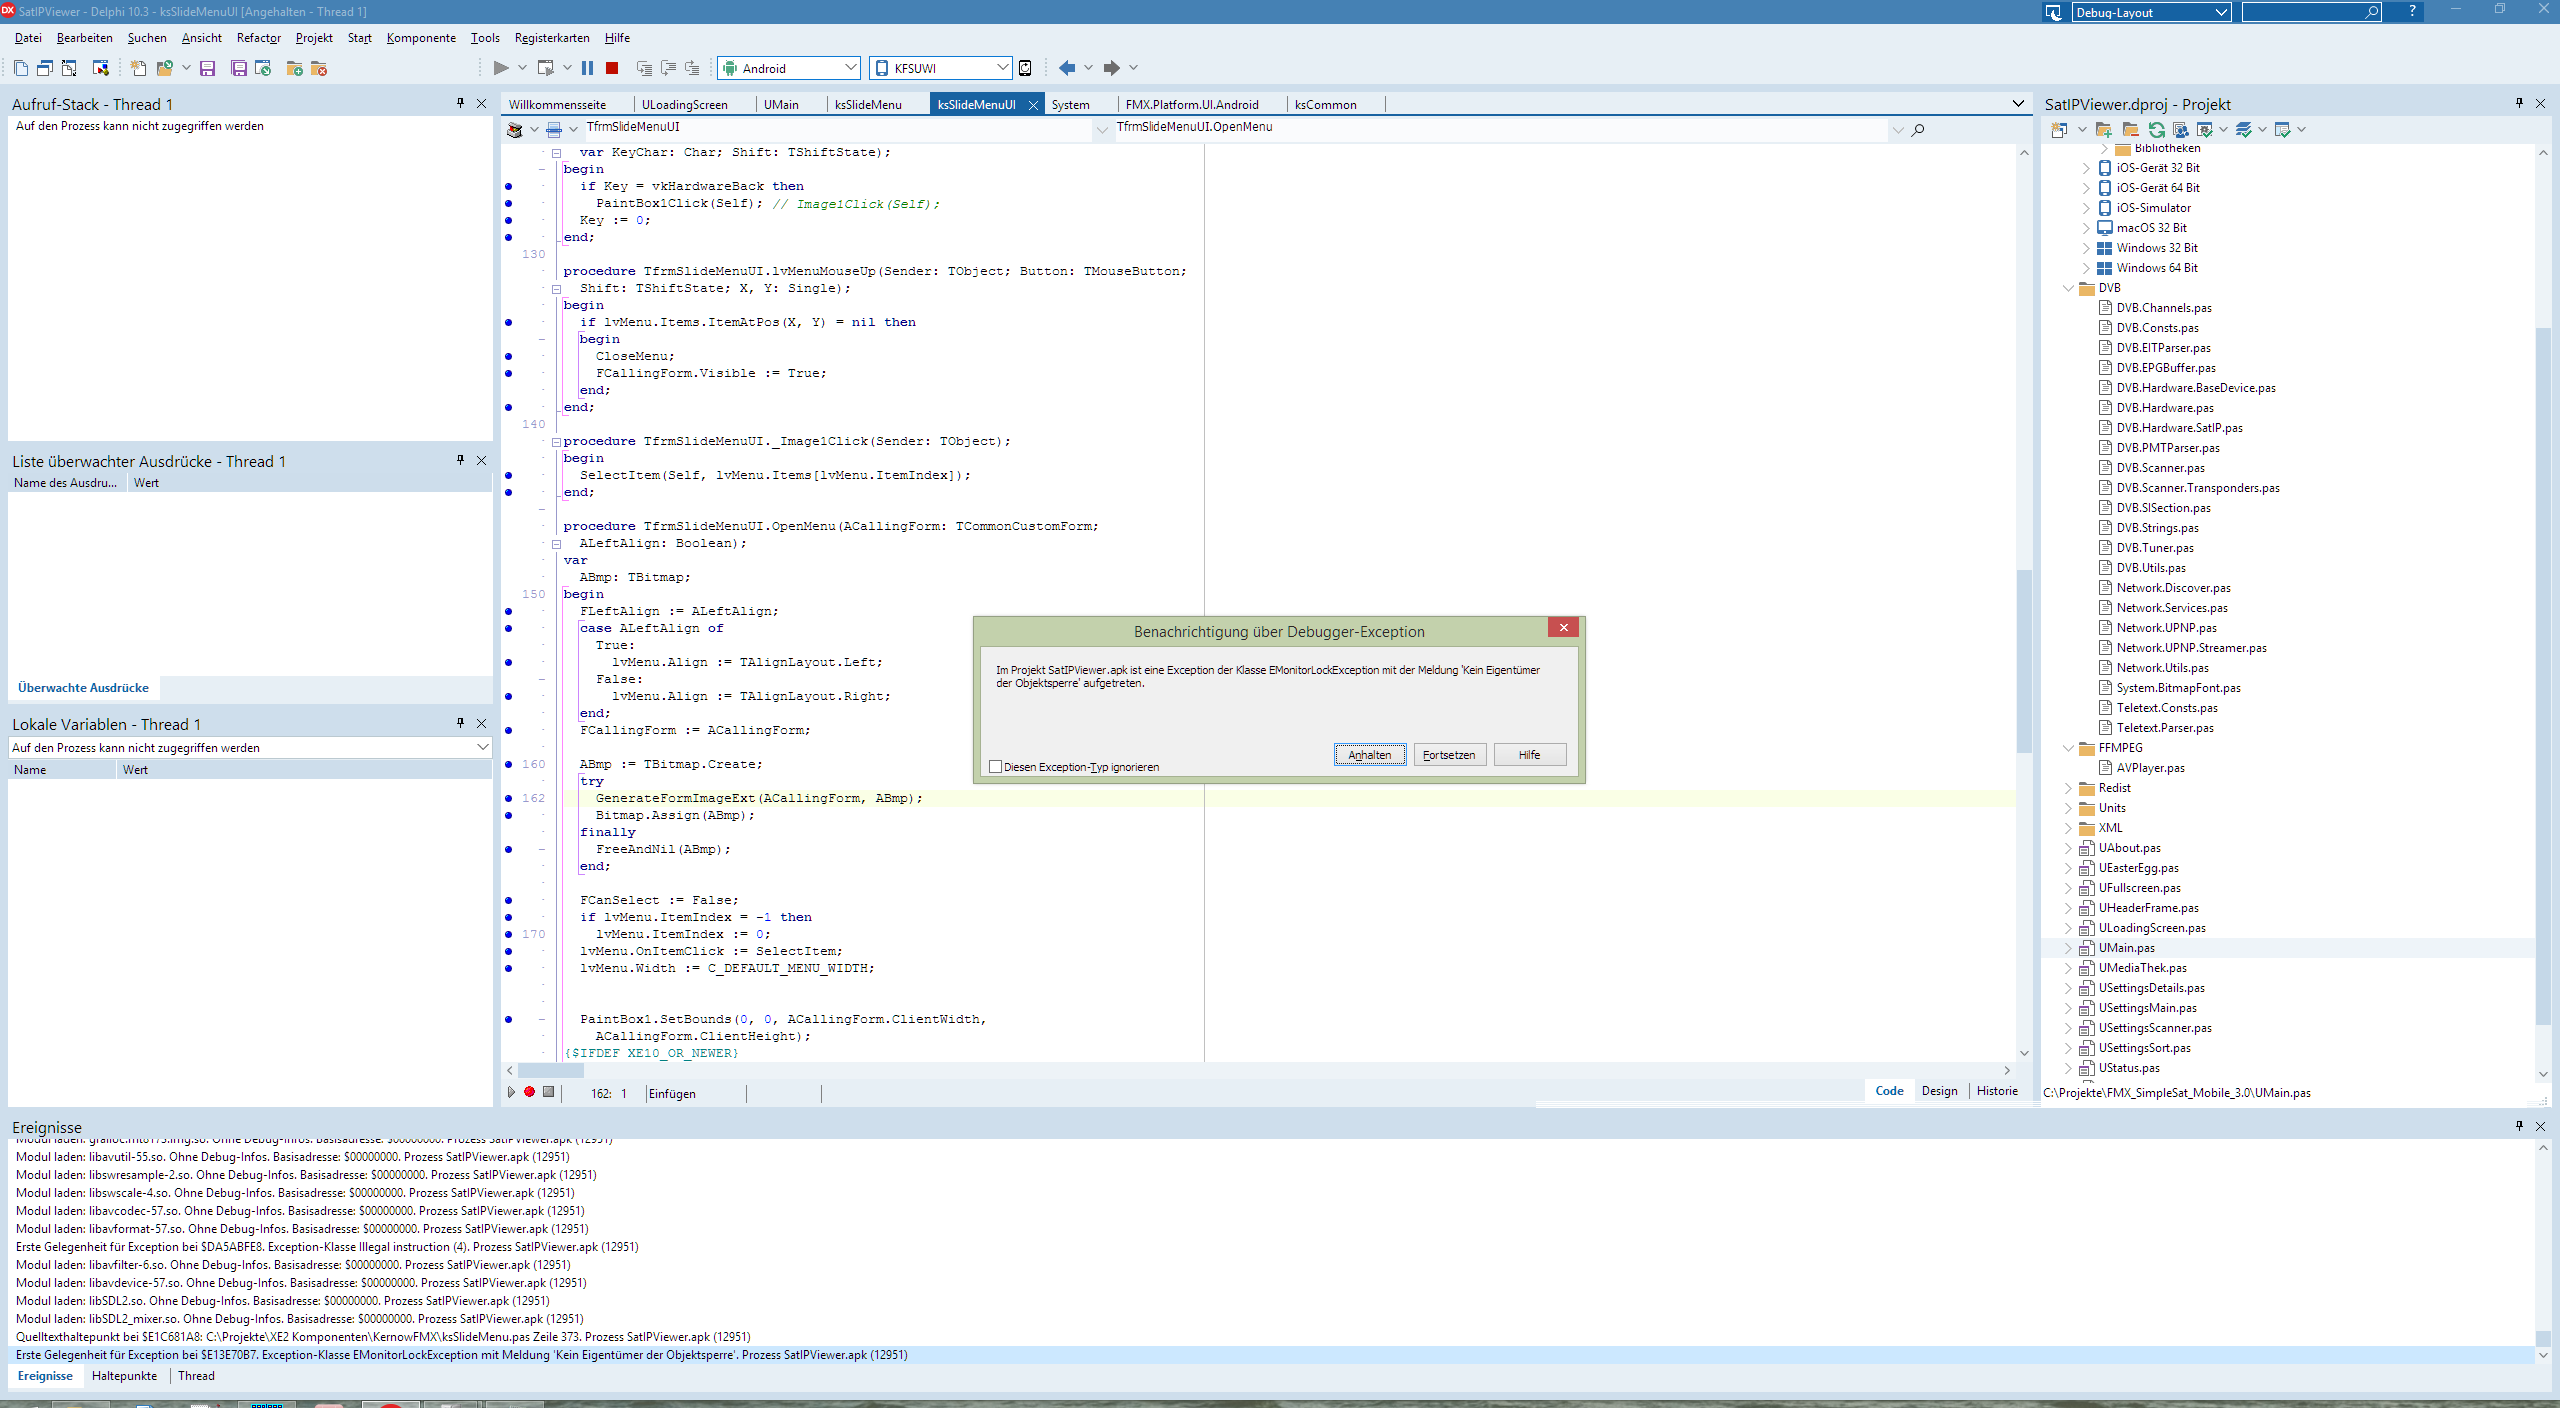Collapse the DVB folder in project tree
The image size is (2560, 1408).
point(2069,288)
